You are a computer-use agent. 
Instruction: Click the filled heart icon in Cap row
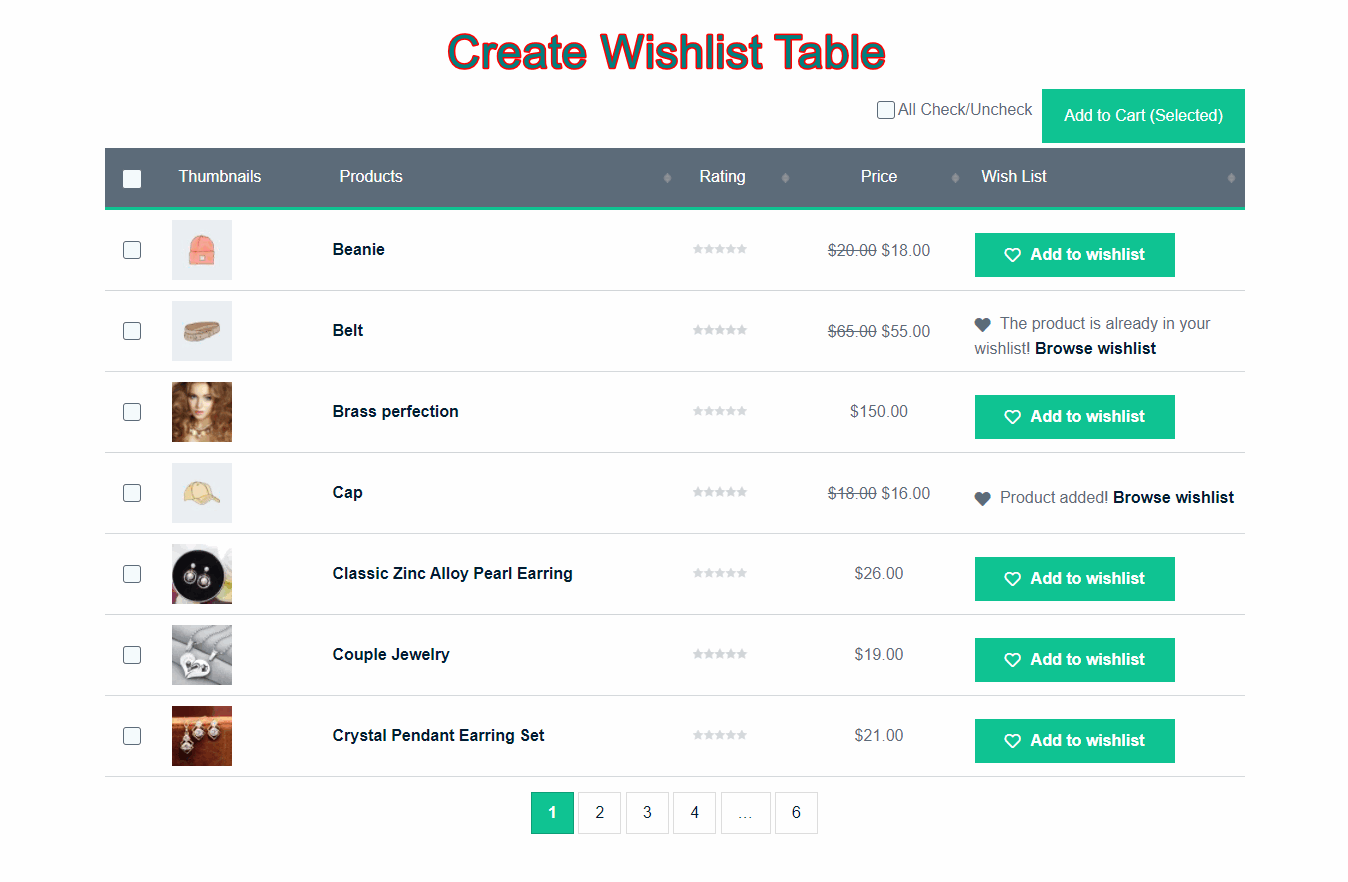pyautogui.click(x=982, y=498)
